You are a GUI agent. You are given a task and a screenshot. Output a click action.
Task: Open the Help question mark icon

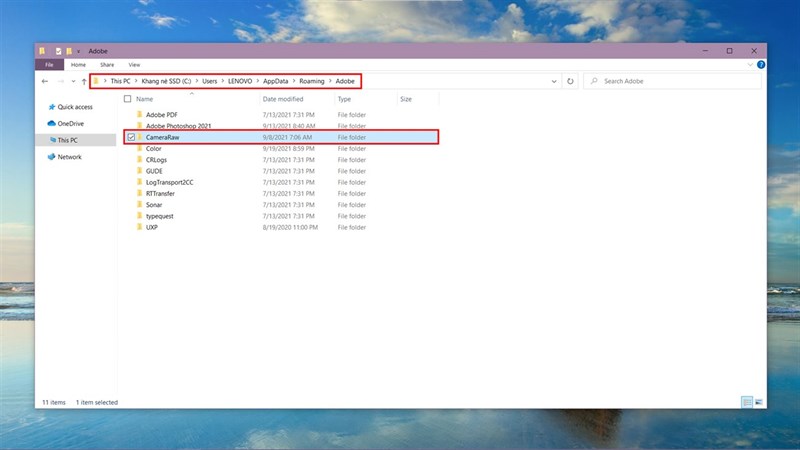(x=761, y=65)
